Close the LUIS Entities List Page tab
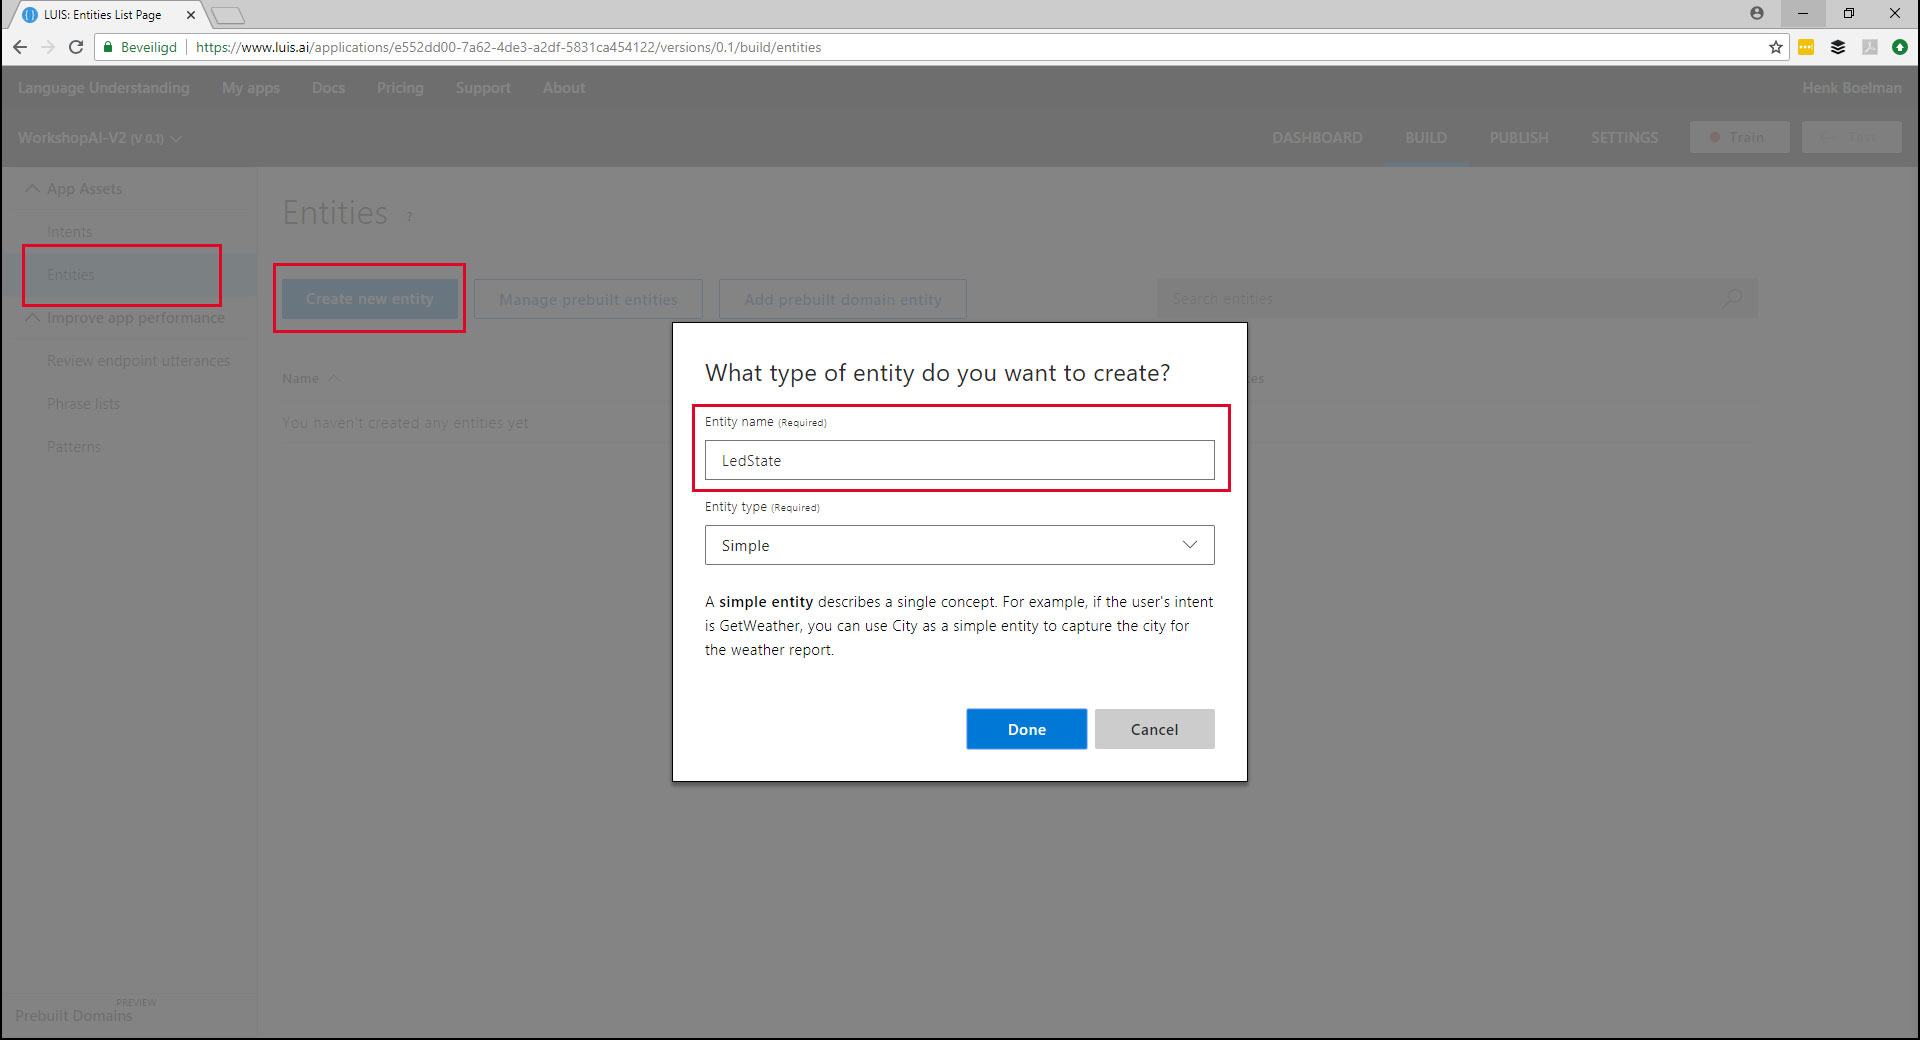 (x=191, y=15)
